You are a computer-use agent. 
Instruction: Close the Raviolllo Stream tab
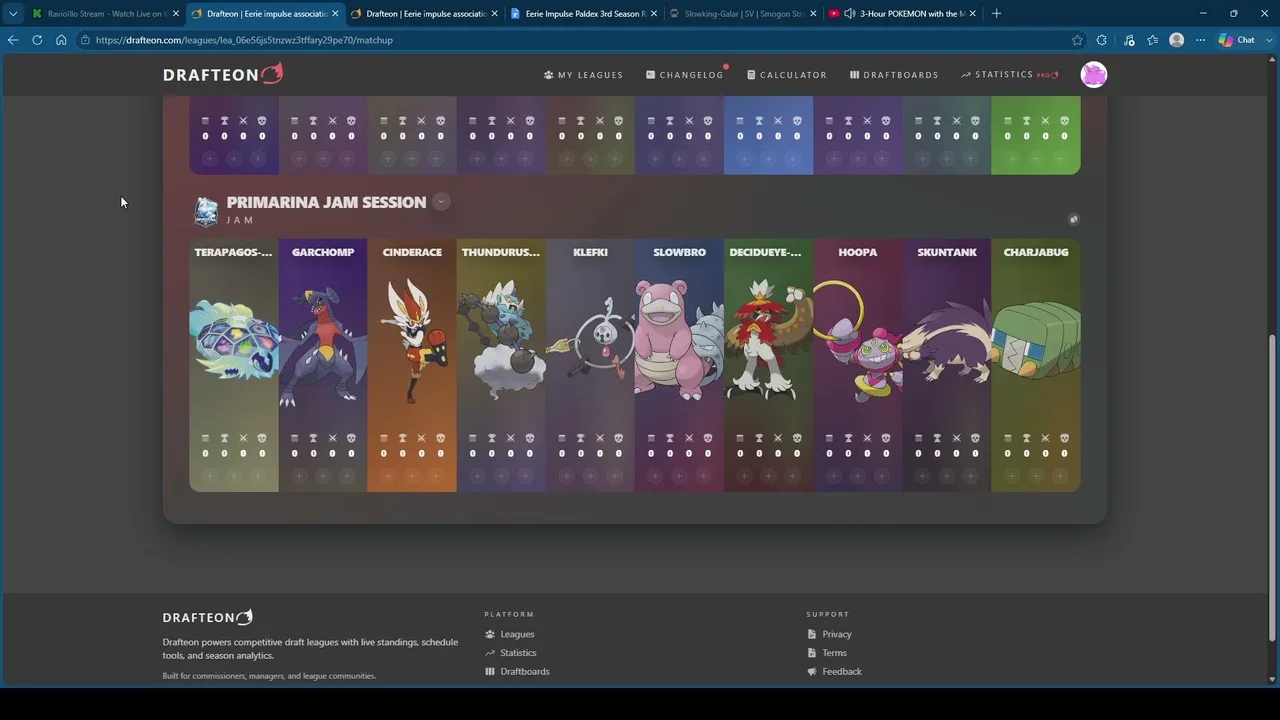176,13
